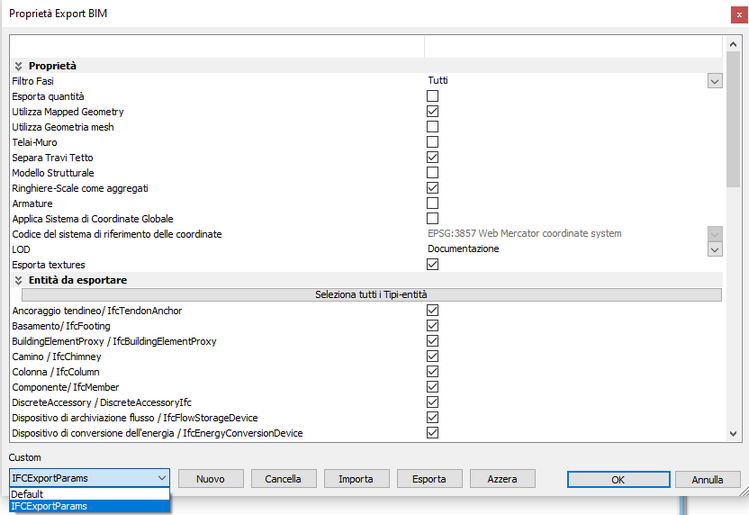The image size is (749, 515).
Task: Click the Esporta button
Action: pyautogui.click(x=429, y=479)
